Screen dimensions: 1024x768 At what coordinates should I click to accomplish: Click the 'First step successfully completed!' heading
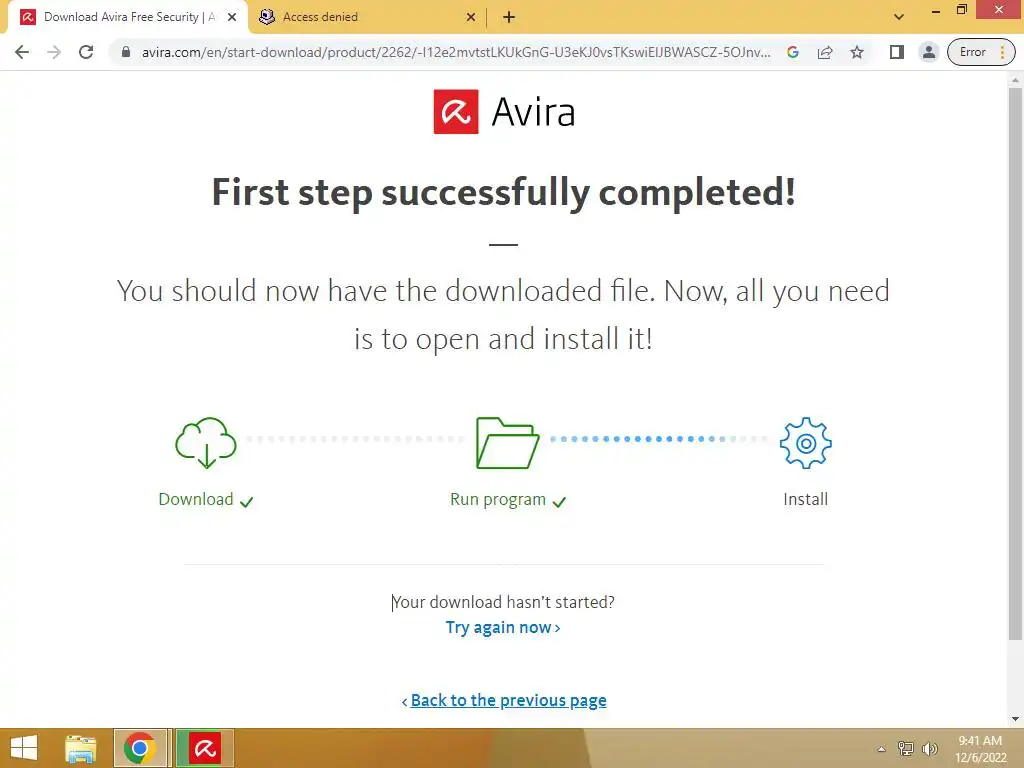504,192
